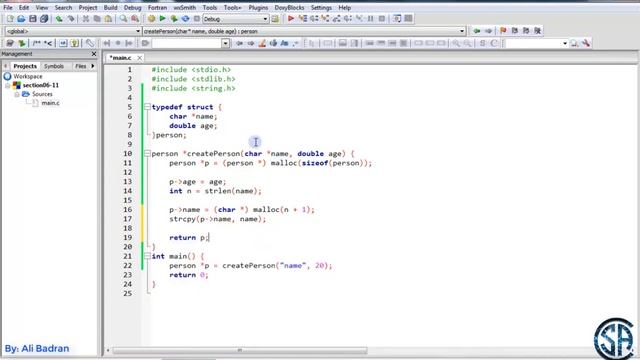Click the green Run arrow icon
Image resolution: width=640 pixels, height=360 pixels.
(x=162, y=19)
